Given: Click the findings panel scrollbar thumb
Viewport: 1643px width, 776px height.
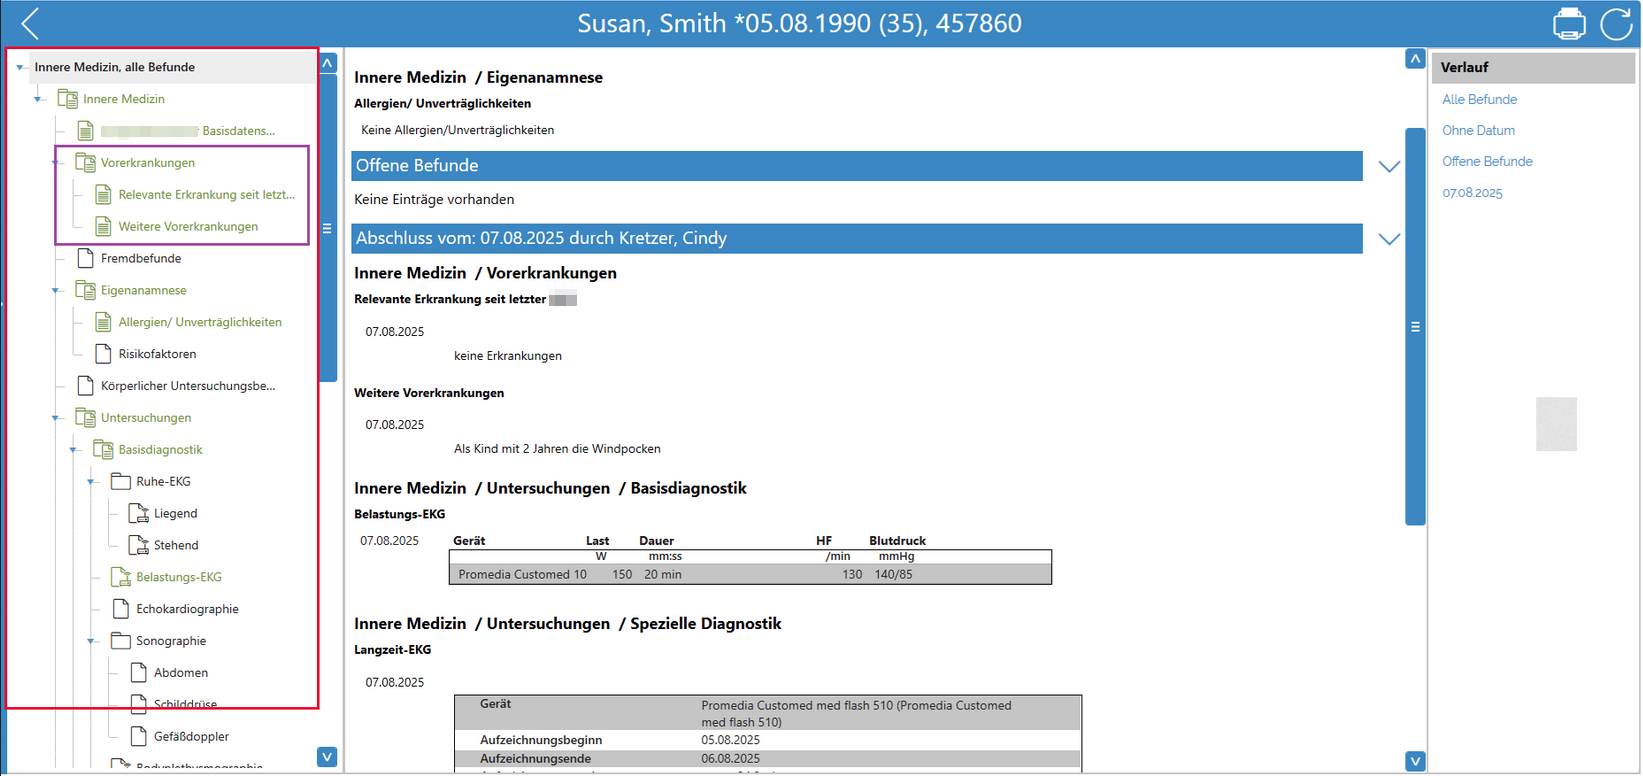Looking at the screenshot, I should click(1415, 327).
